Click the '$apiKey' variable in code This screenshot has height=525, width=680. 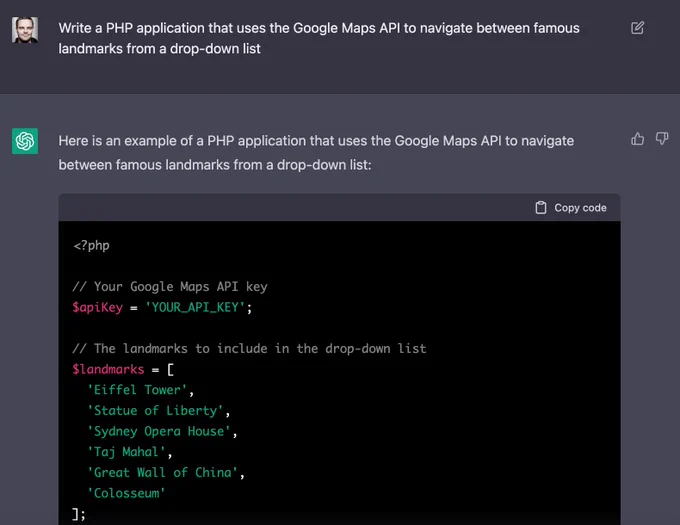pyautogui.click(x=98, y=307)
